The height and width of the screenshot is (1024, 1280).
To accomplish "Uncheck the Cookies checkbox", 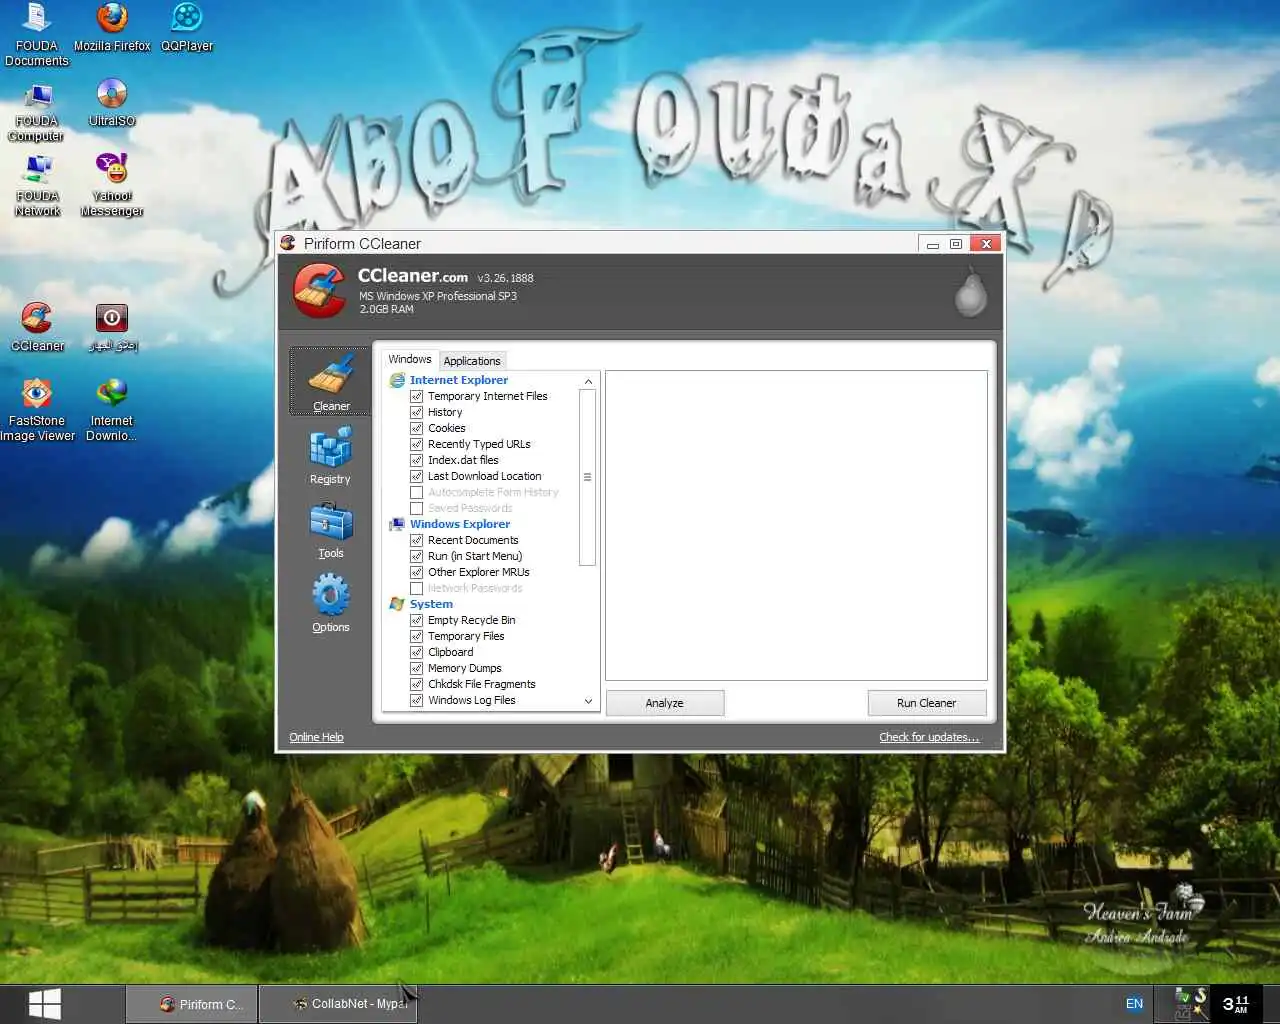I will 416,428.
